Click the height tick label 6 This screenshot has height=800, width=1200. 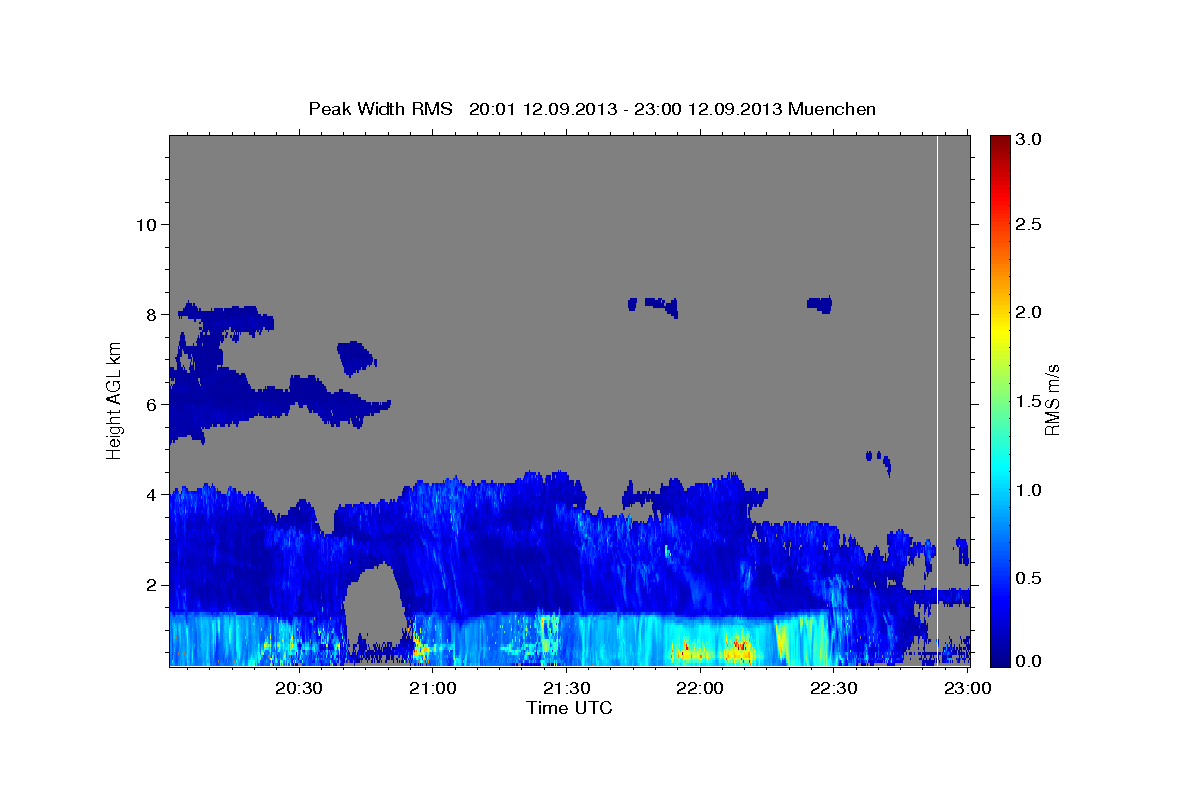[x=149, y=404]
